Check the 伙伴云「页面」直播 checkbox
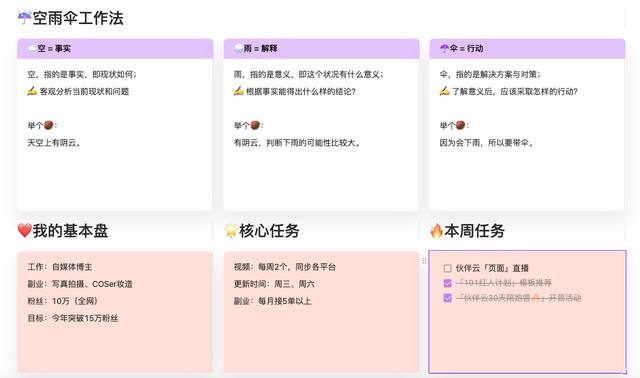This screenshot has width=640, height=378. [447, 268]
